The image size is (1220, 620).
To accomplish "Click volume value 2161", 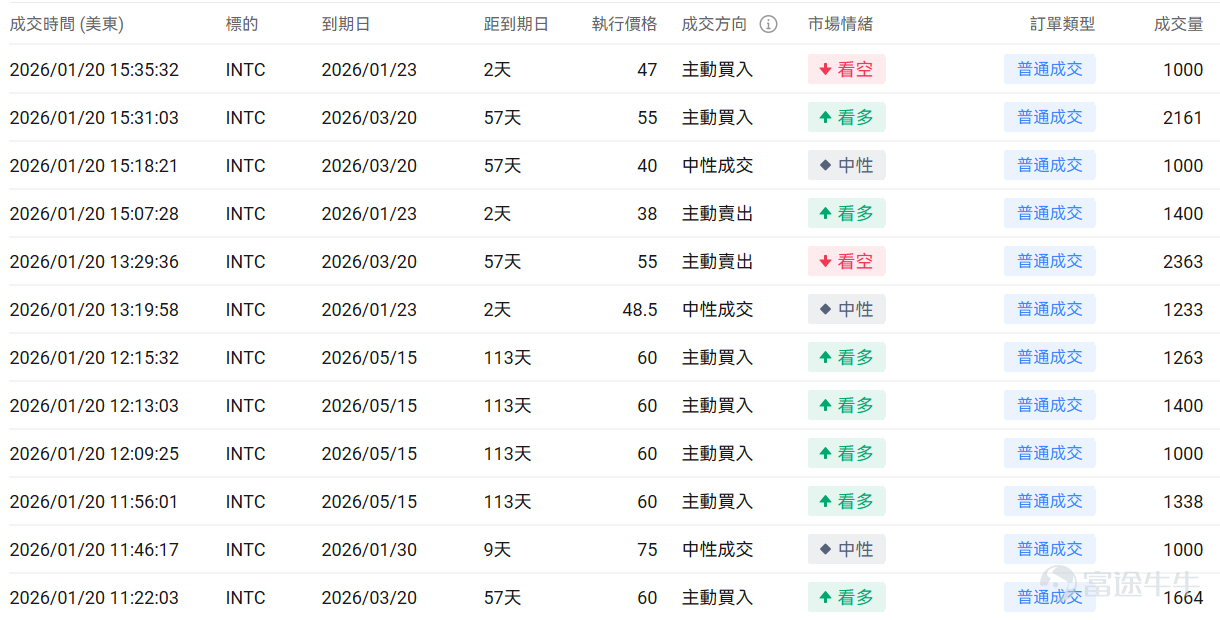I will [1183, 118].
